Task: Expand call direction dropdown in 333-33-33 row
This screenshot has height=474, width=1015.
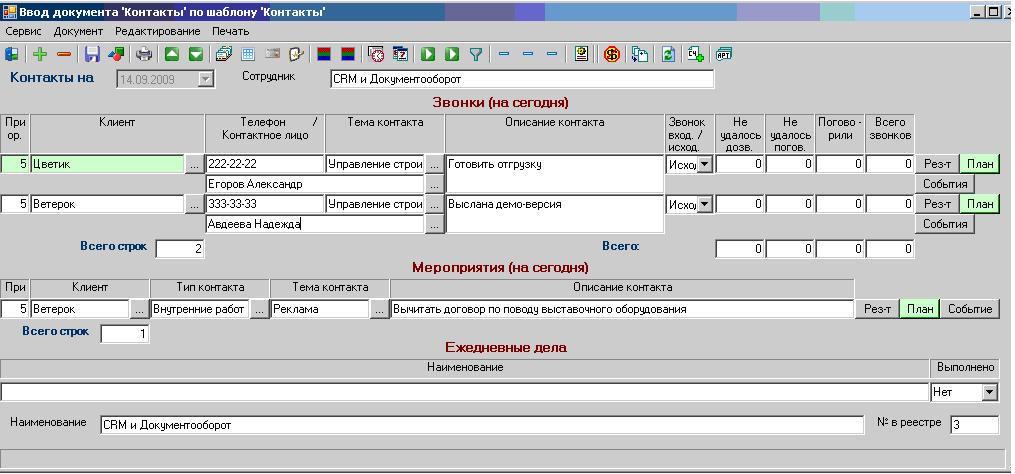Action: pos(705,205)
